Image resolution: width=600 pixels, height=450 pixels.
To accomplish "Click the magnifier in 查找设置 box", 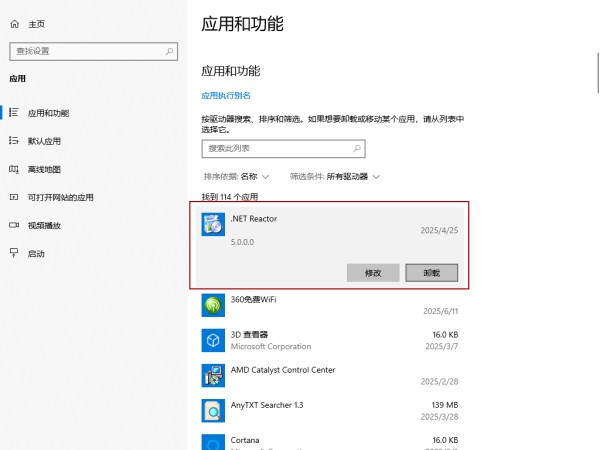I will 169,51.
